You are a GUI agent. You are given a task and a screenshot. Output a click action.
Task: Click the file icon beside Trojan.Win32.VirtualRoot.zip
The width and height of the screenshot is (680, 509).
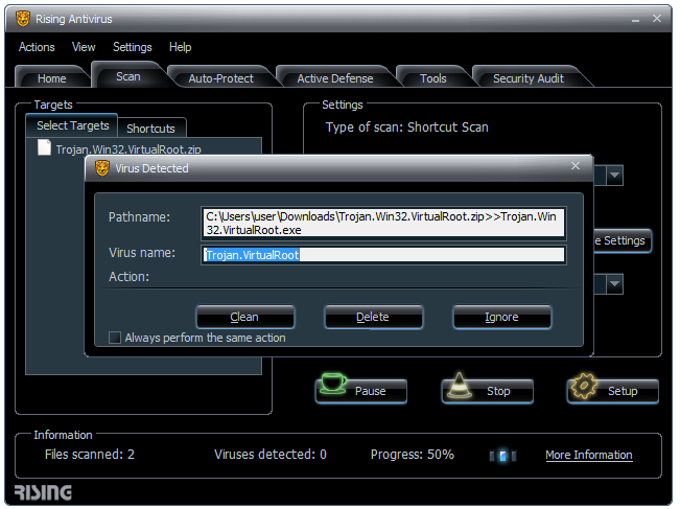(44, 147)
